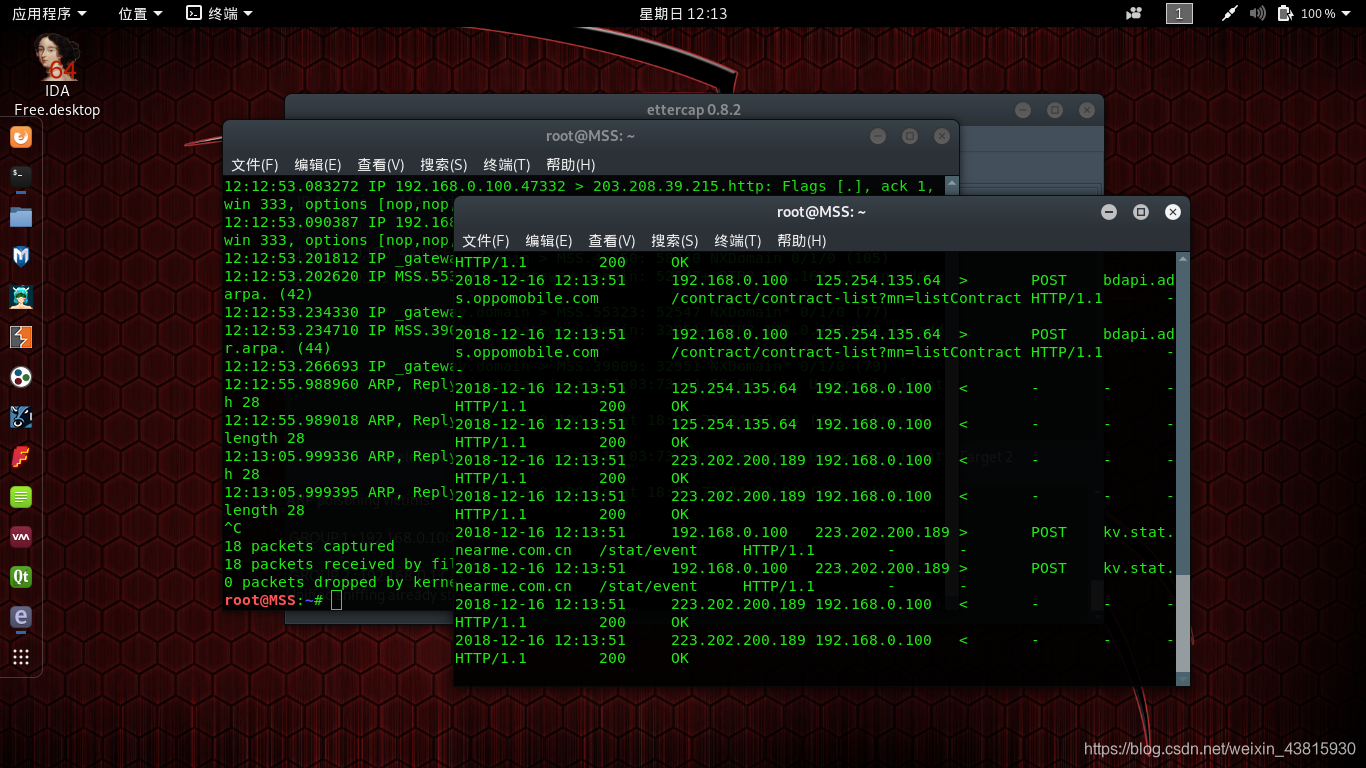
Task: Minimize the ettercap 0.8.2 window
Action: [x=1022, y=110]
